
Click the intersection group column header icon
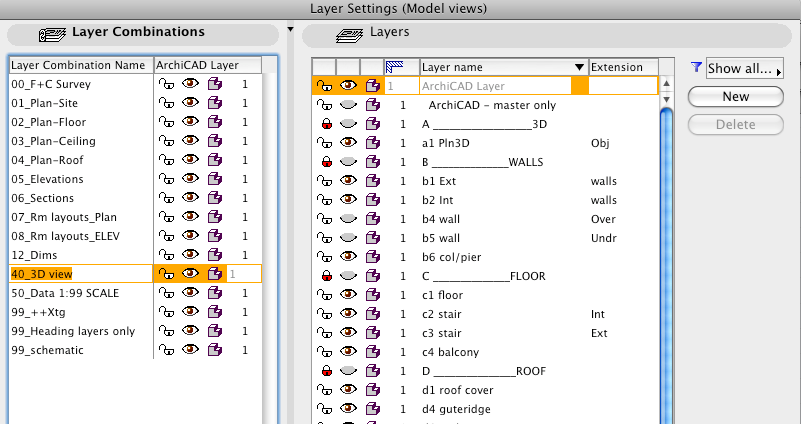click(394, 66)
